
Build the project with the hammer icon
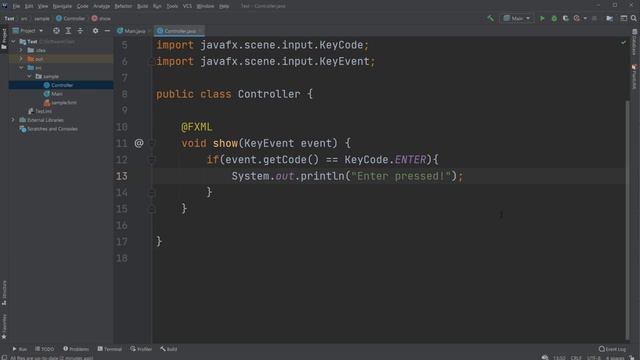tap(490, 18)
